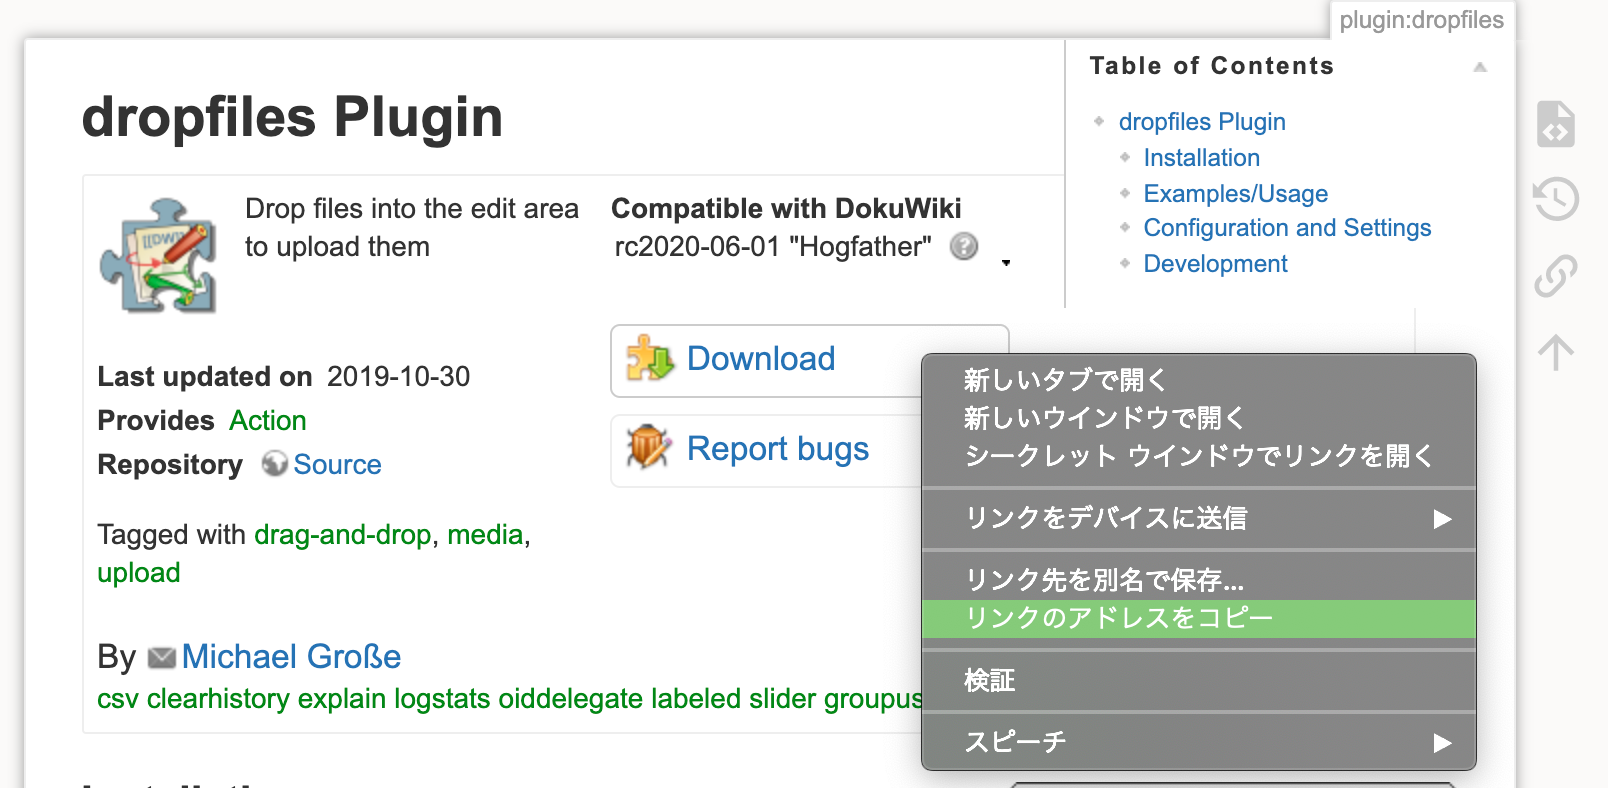Jump to Configuration and Settings section
The image size is (1608, 788).
pyautogui.click(x=1287, y=228)
